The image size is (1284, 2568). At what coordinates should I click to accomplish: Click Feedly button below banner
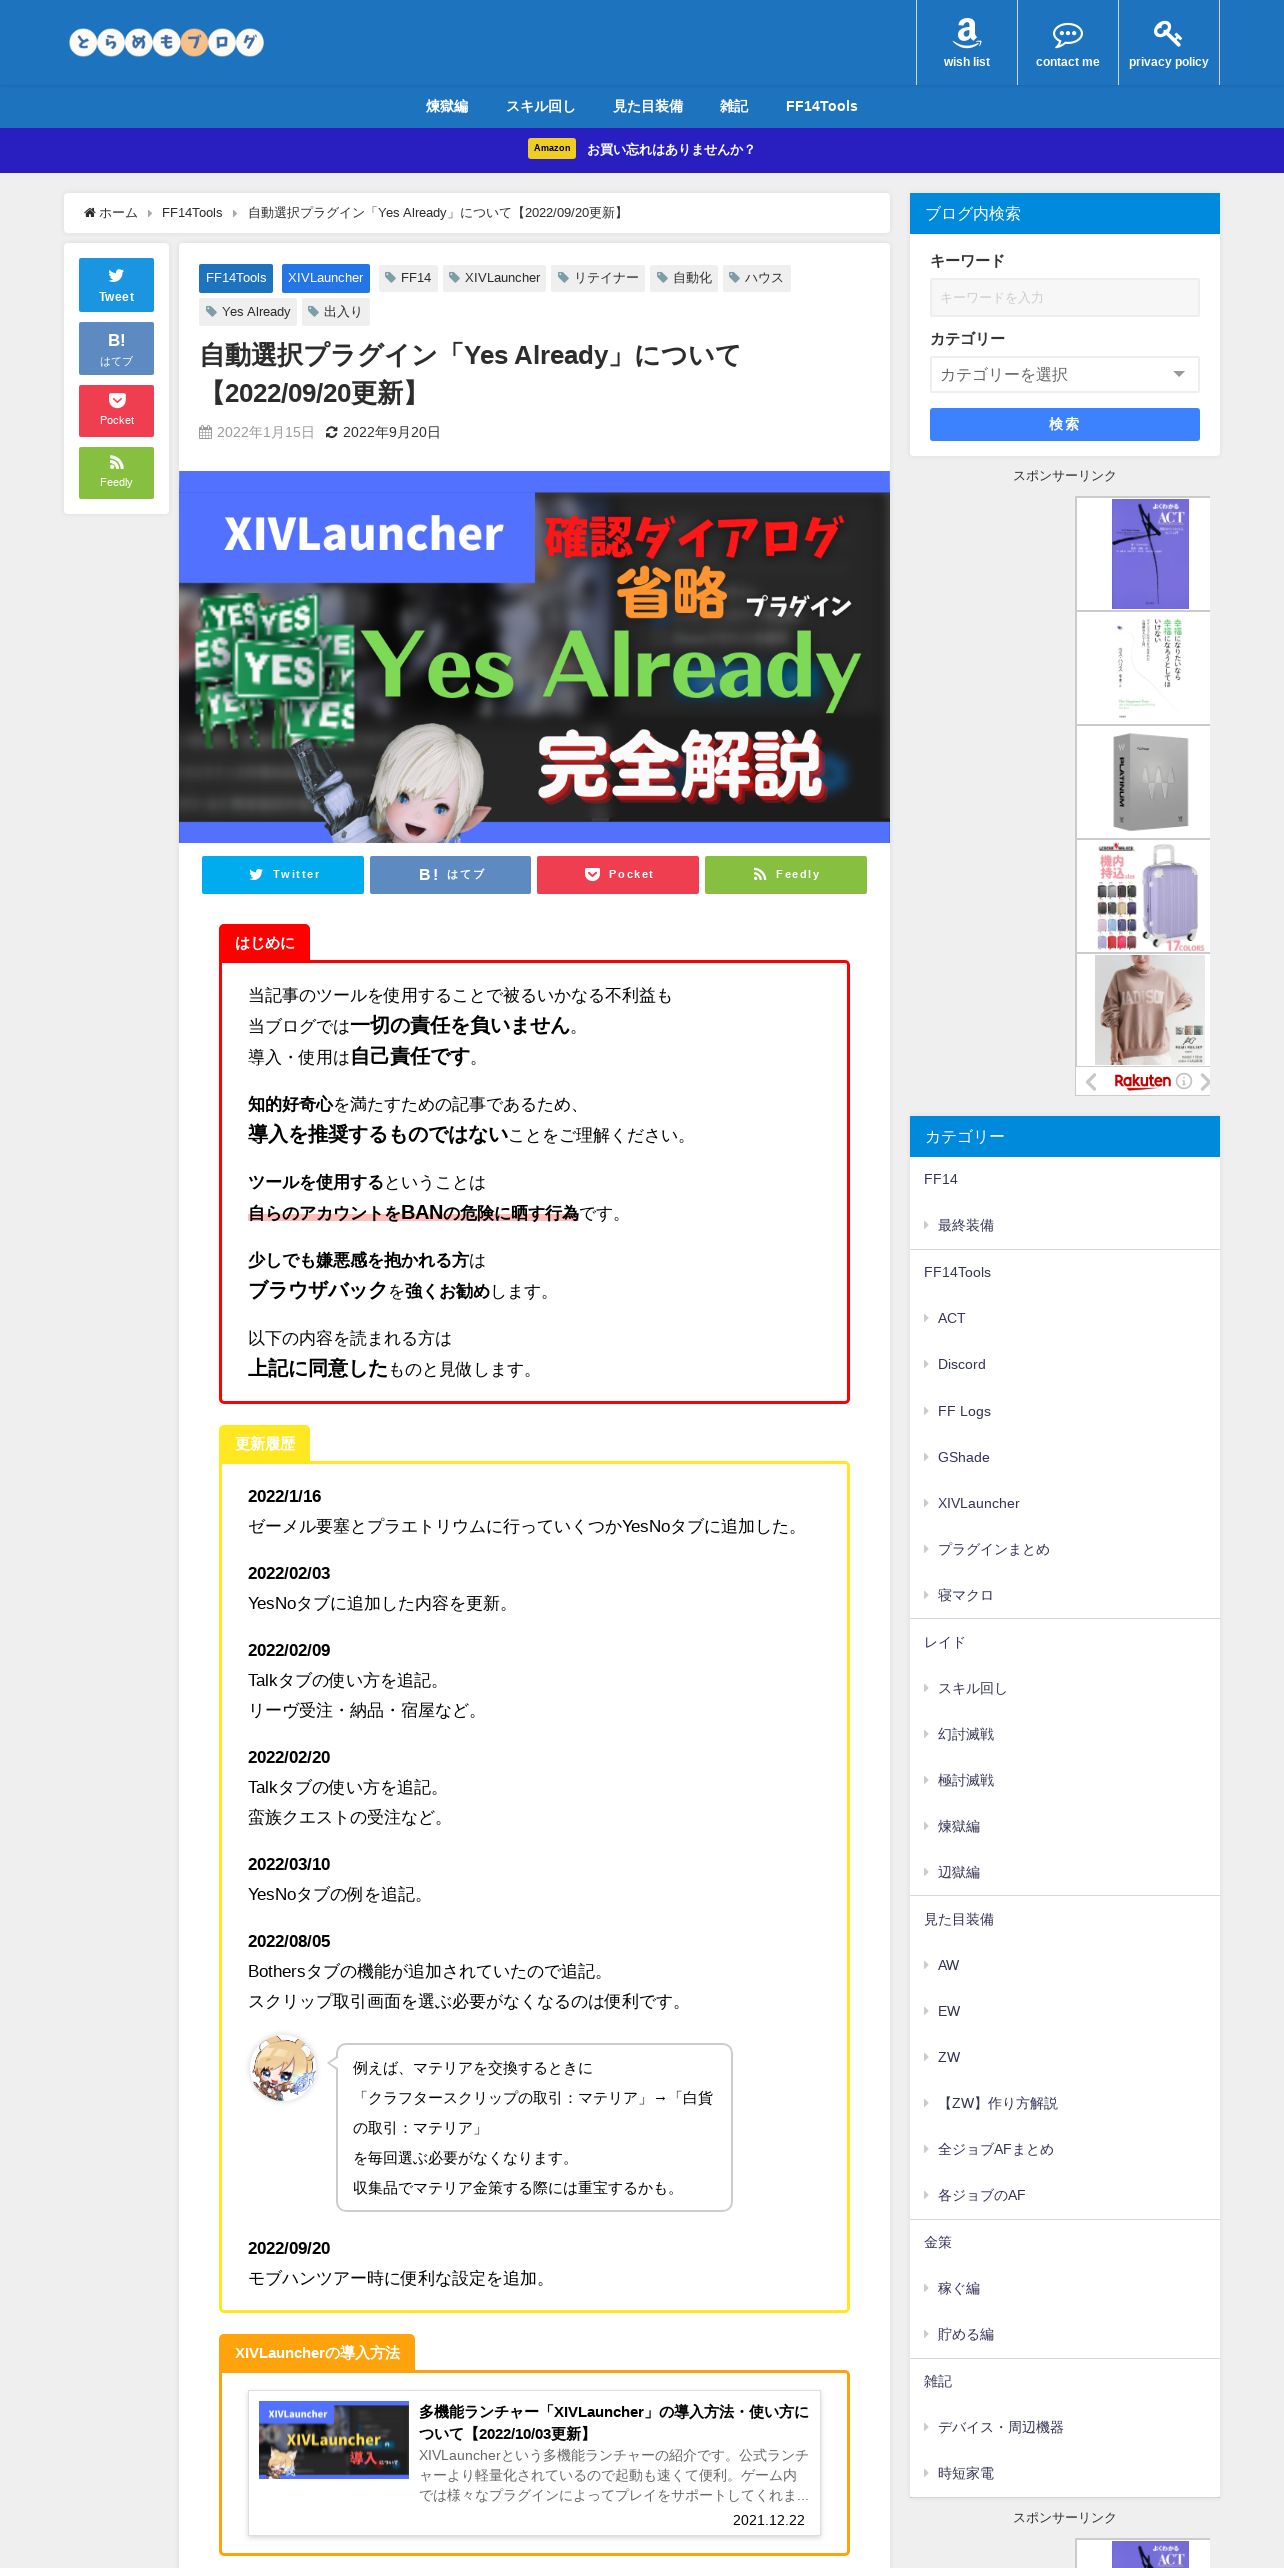pyautogui.click(x=786, y=874)
